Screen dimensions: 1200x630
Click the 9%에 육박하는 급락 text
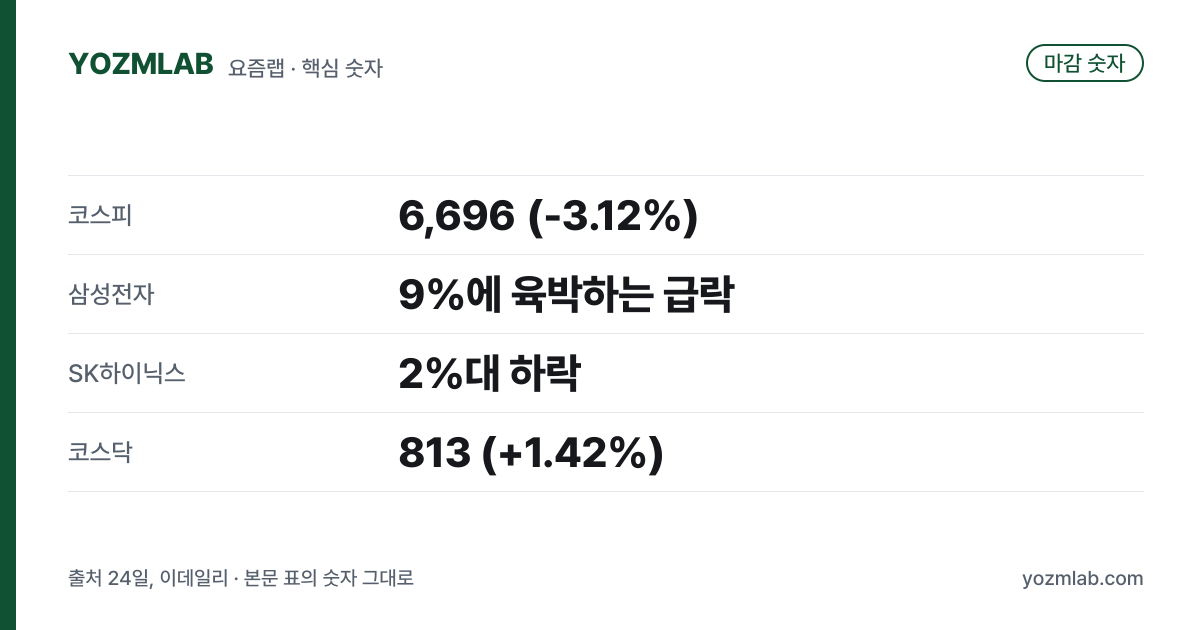tap(566, 294)
